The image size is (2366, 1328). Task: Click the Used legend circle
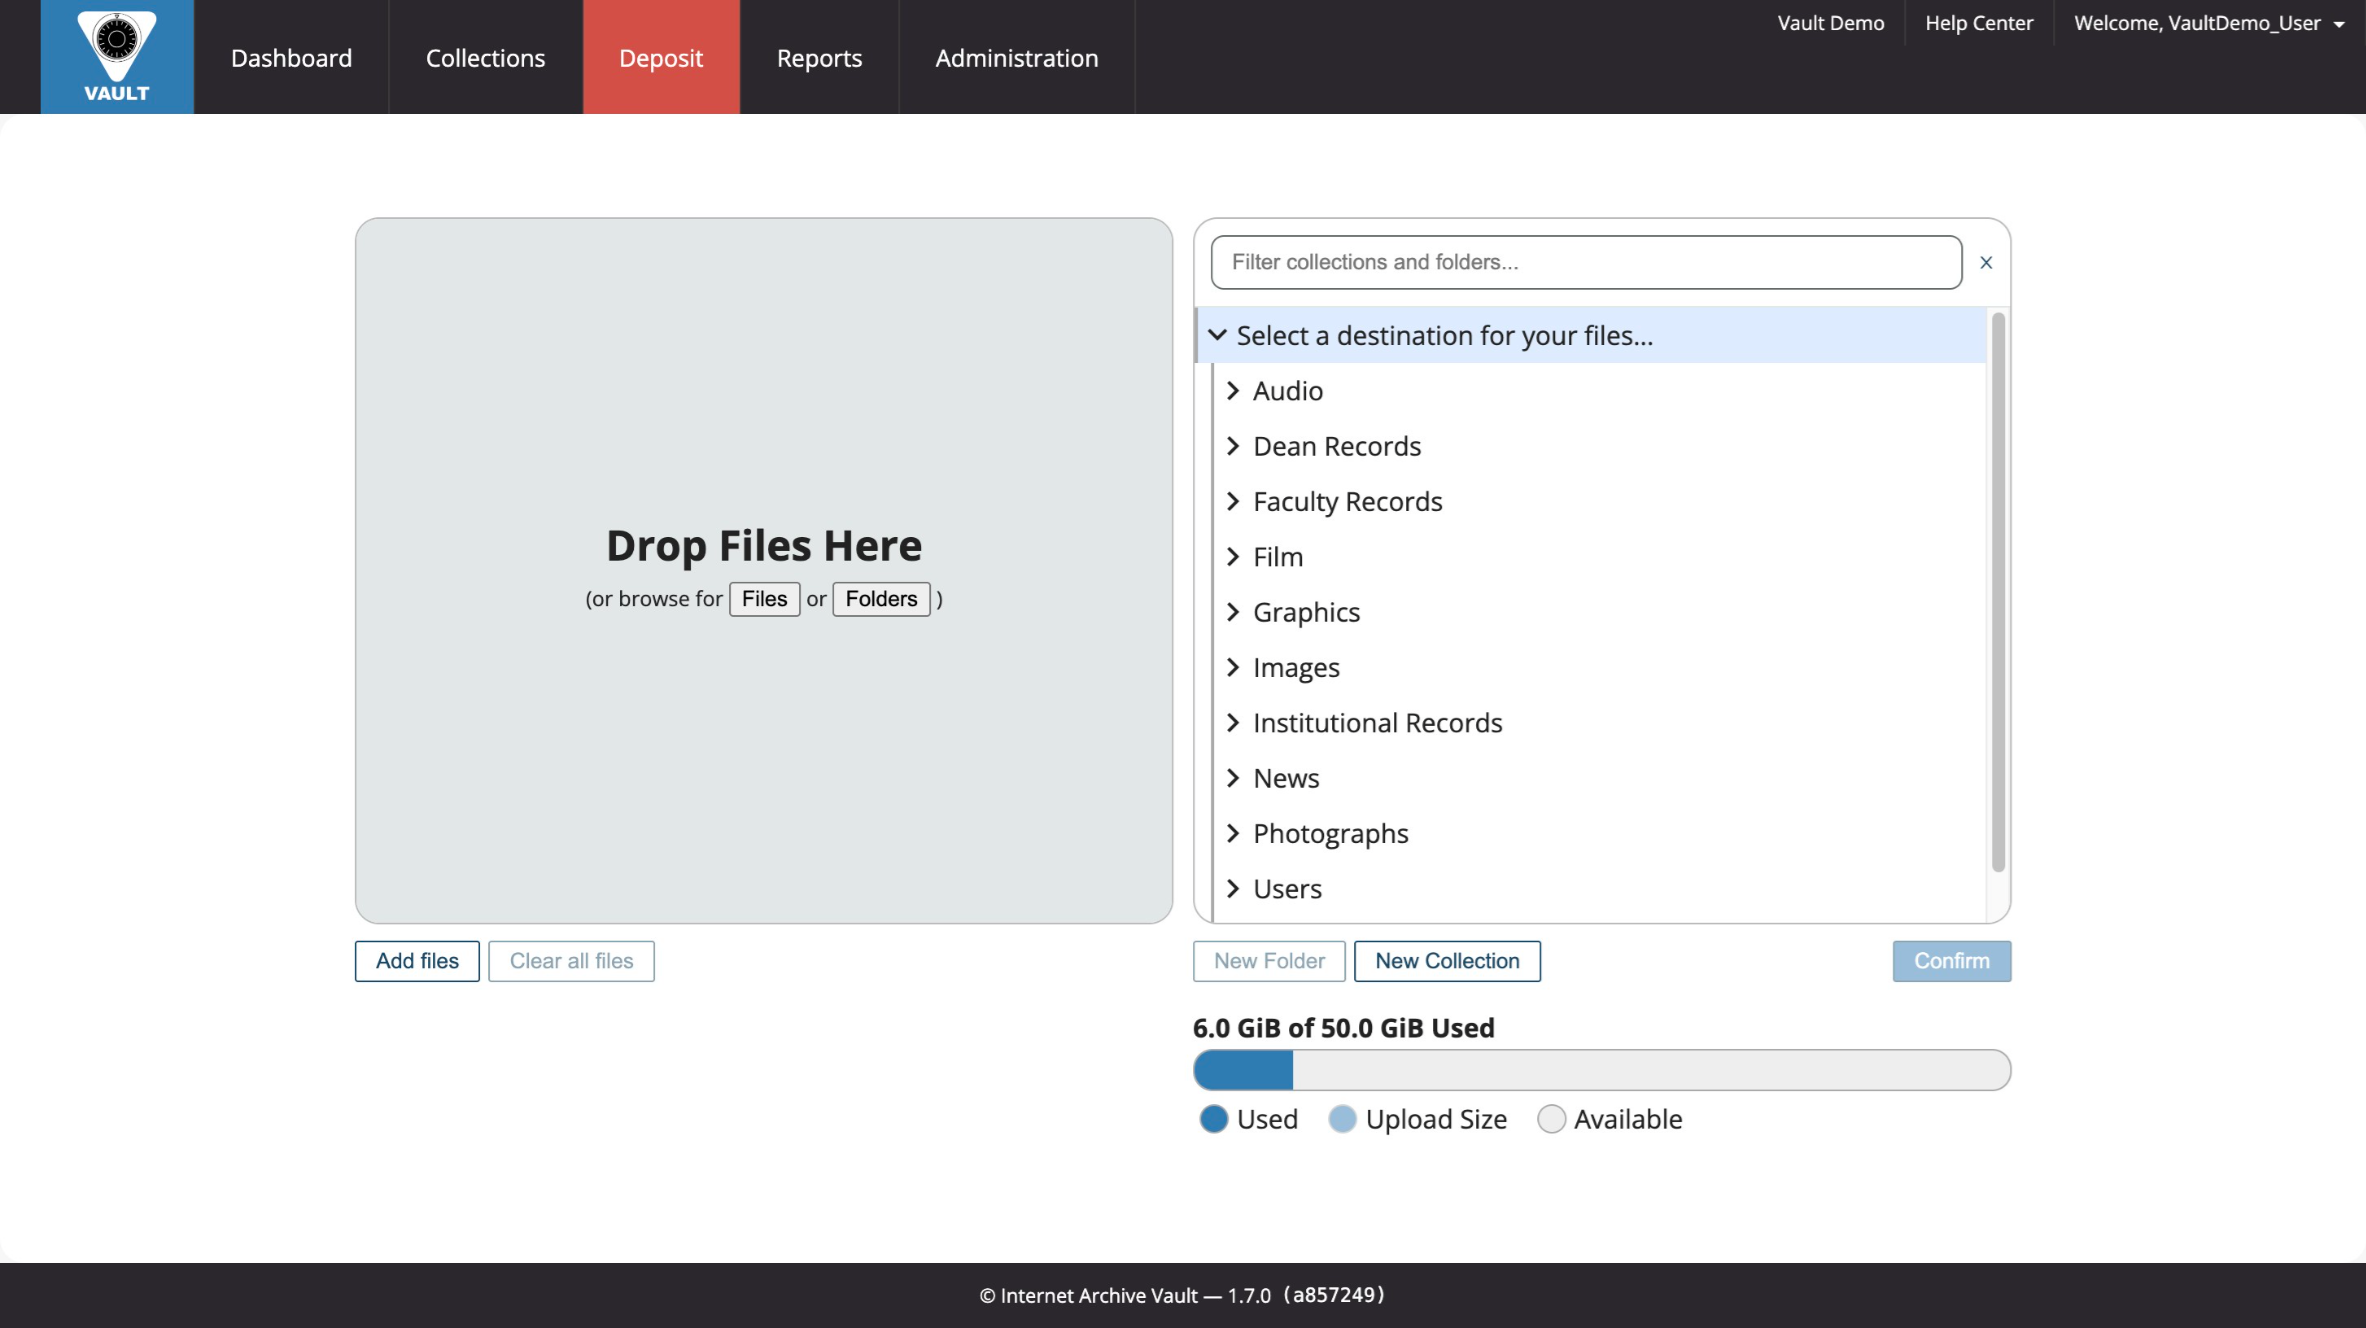pos(1214,1119)
